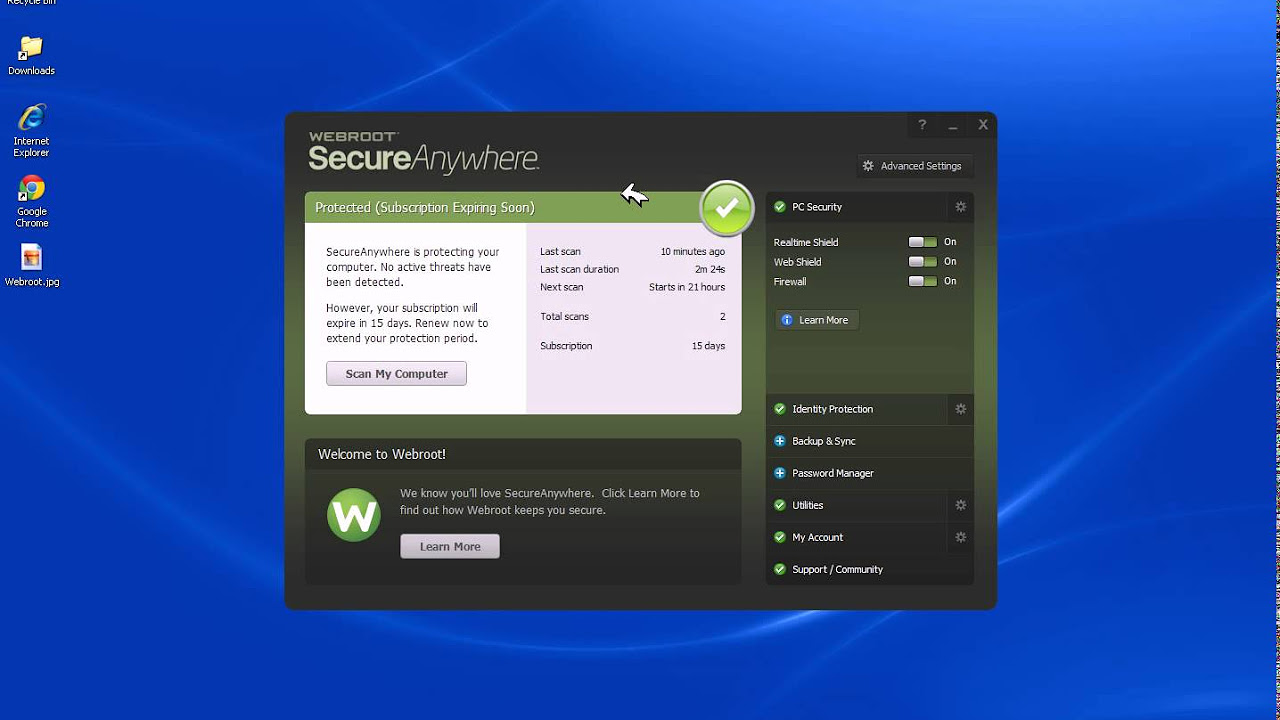Expand the Password Manager section
The width and height of the screenshot is (1280, 720).
click(x=870, y=473)
